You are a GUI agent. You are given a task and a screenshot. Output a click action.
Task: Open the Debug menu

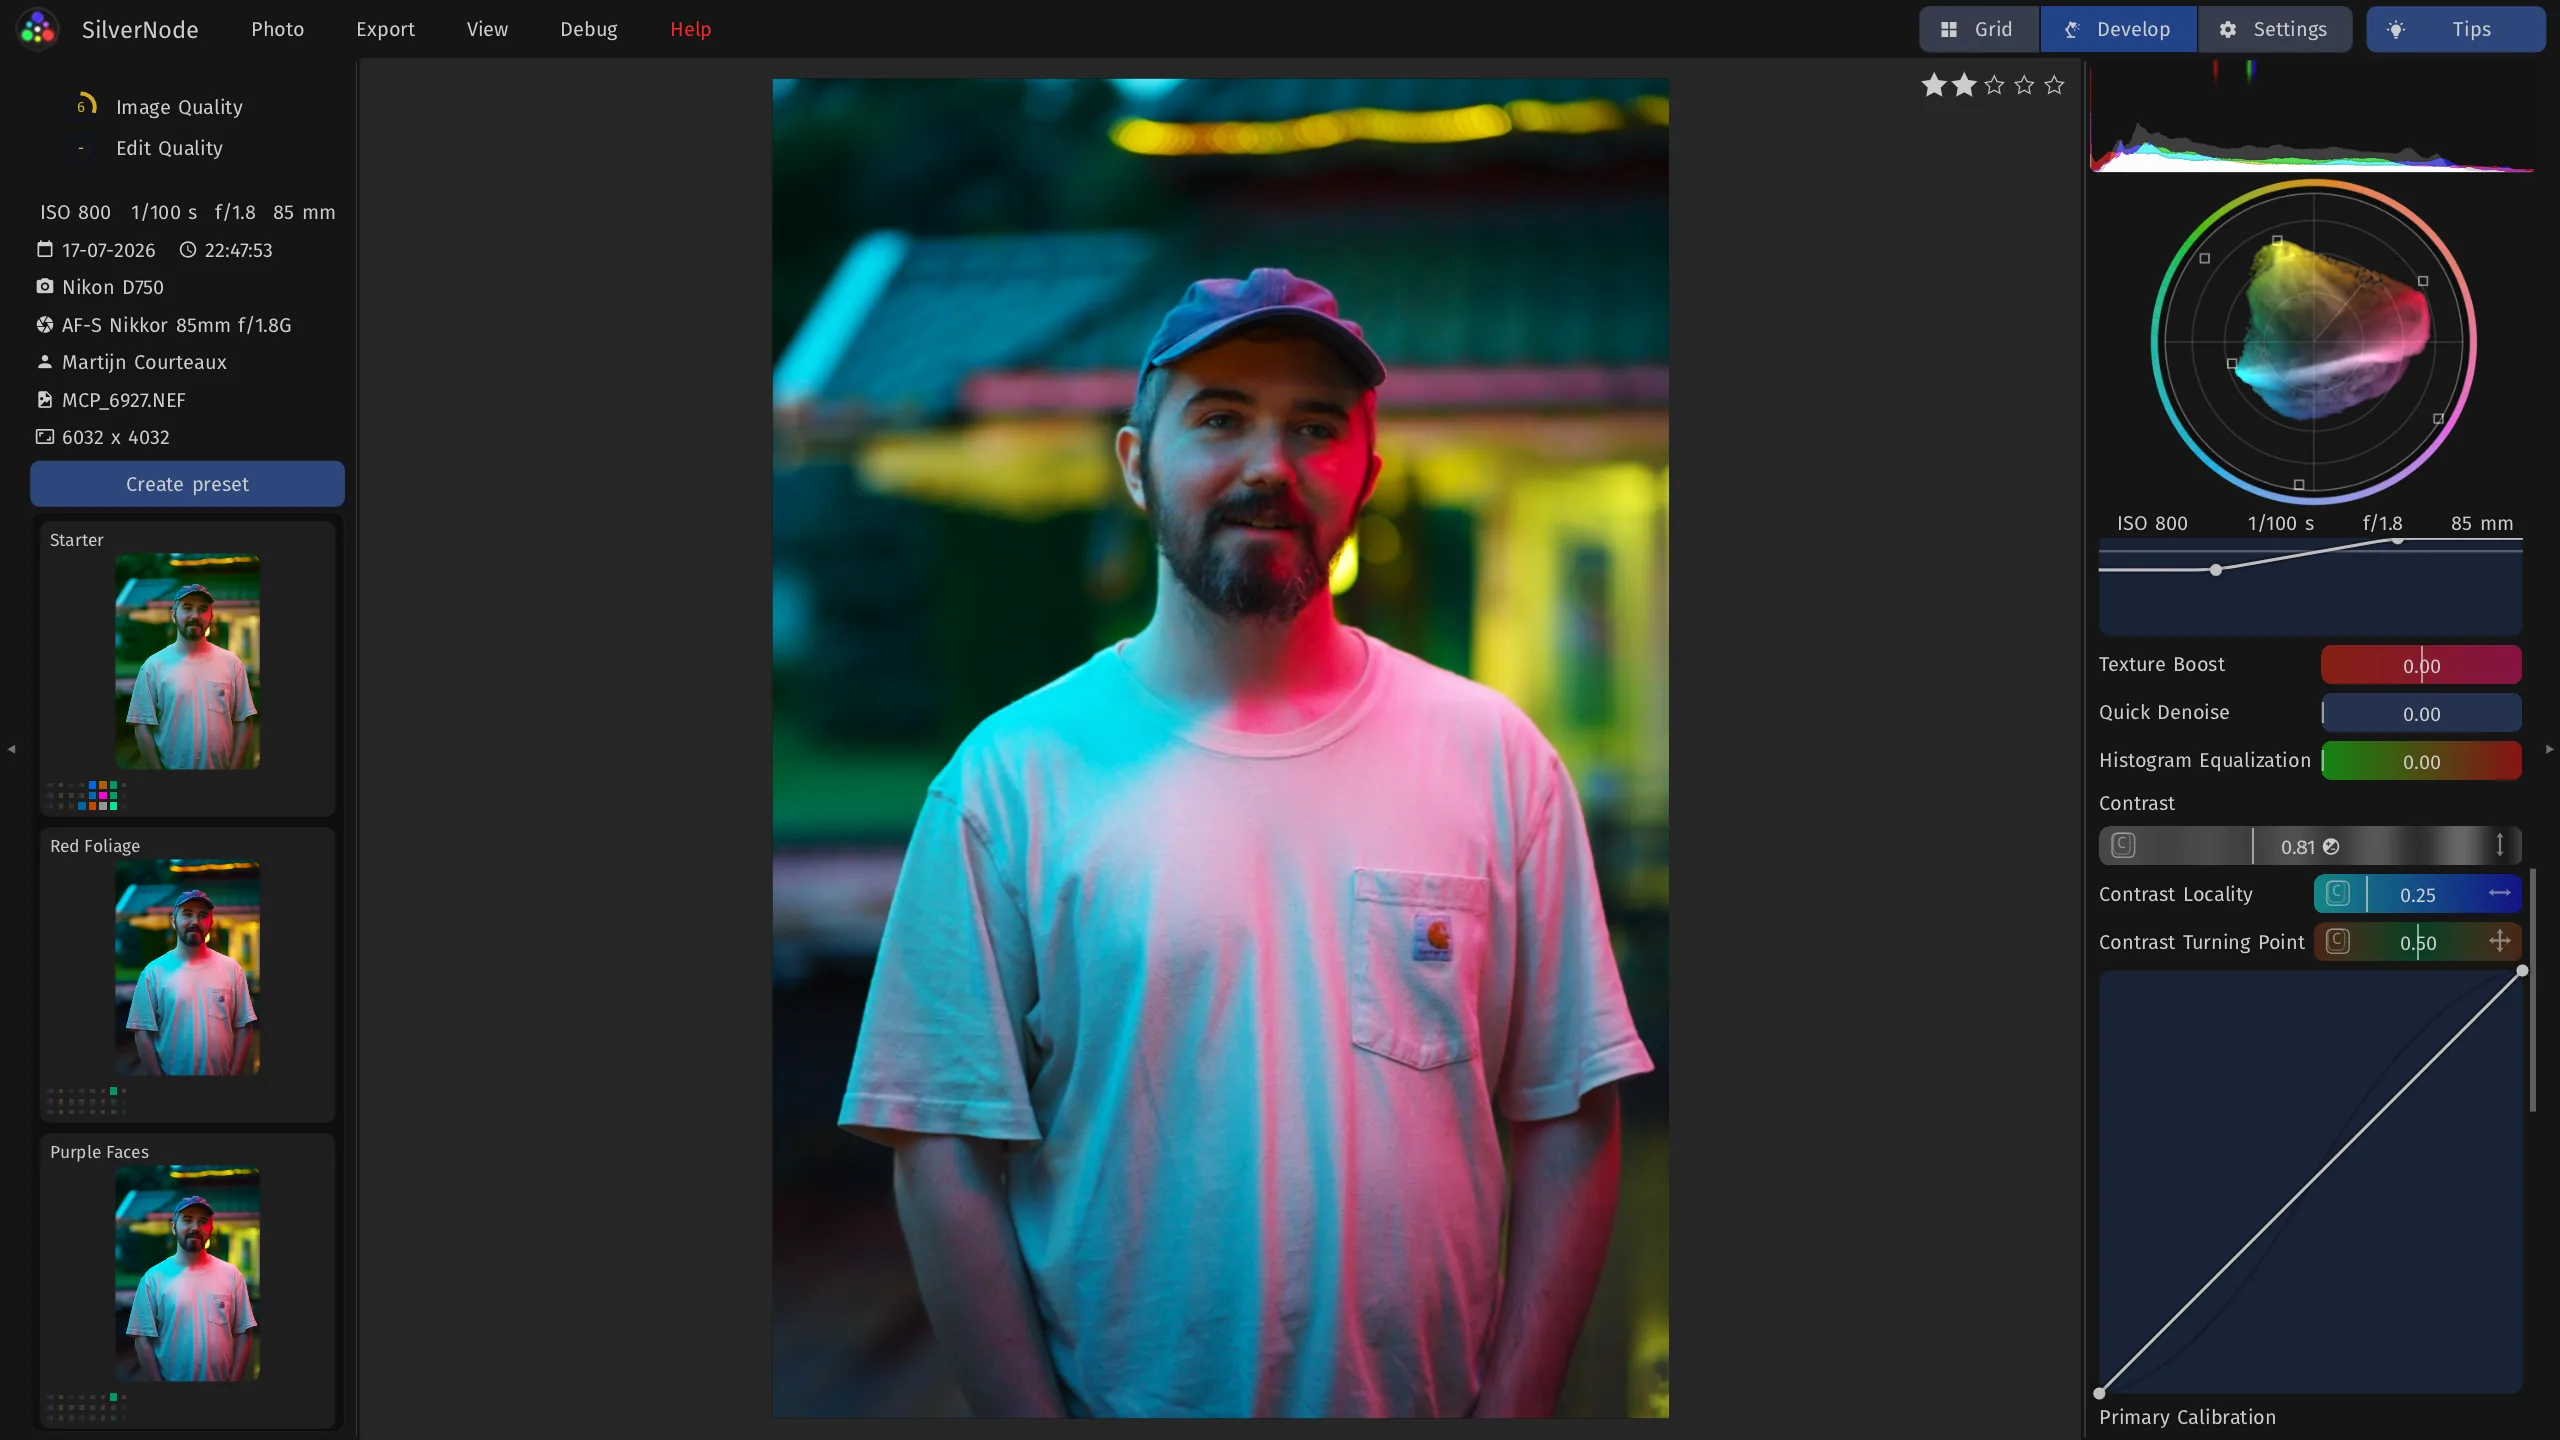tap(588, 29)
